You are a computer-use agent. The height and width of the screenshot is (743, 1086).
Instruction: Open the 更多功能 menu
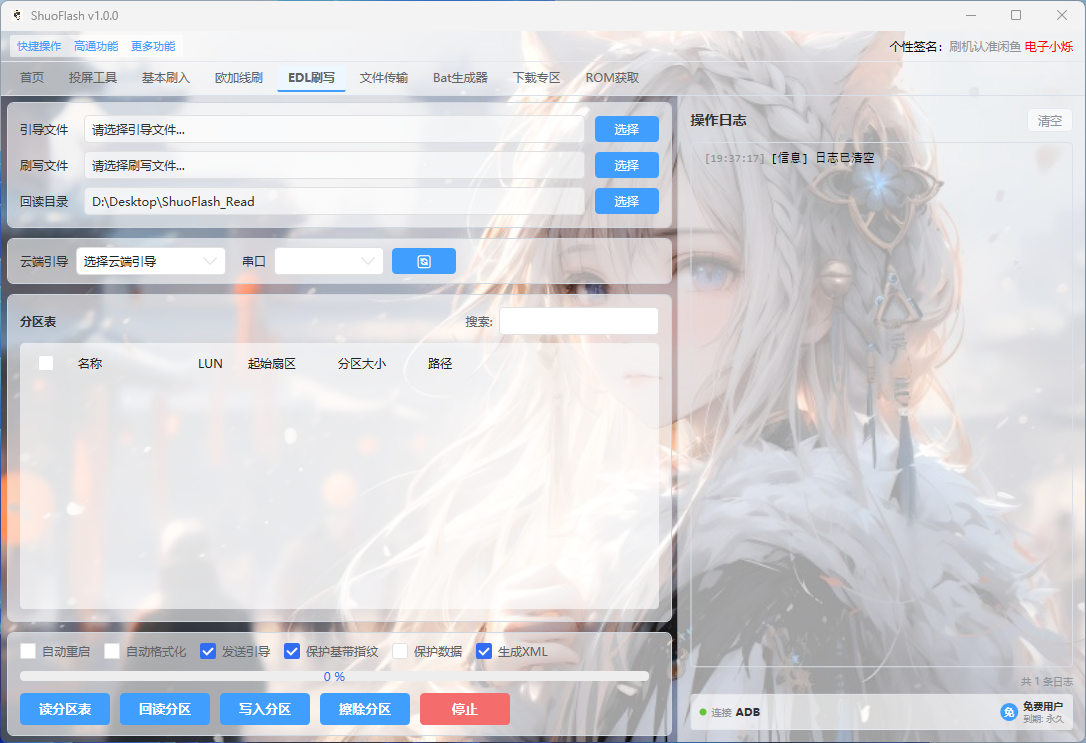[x=152, y=46]
